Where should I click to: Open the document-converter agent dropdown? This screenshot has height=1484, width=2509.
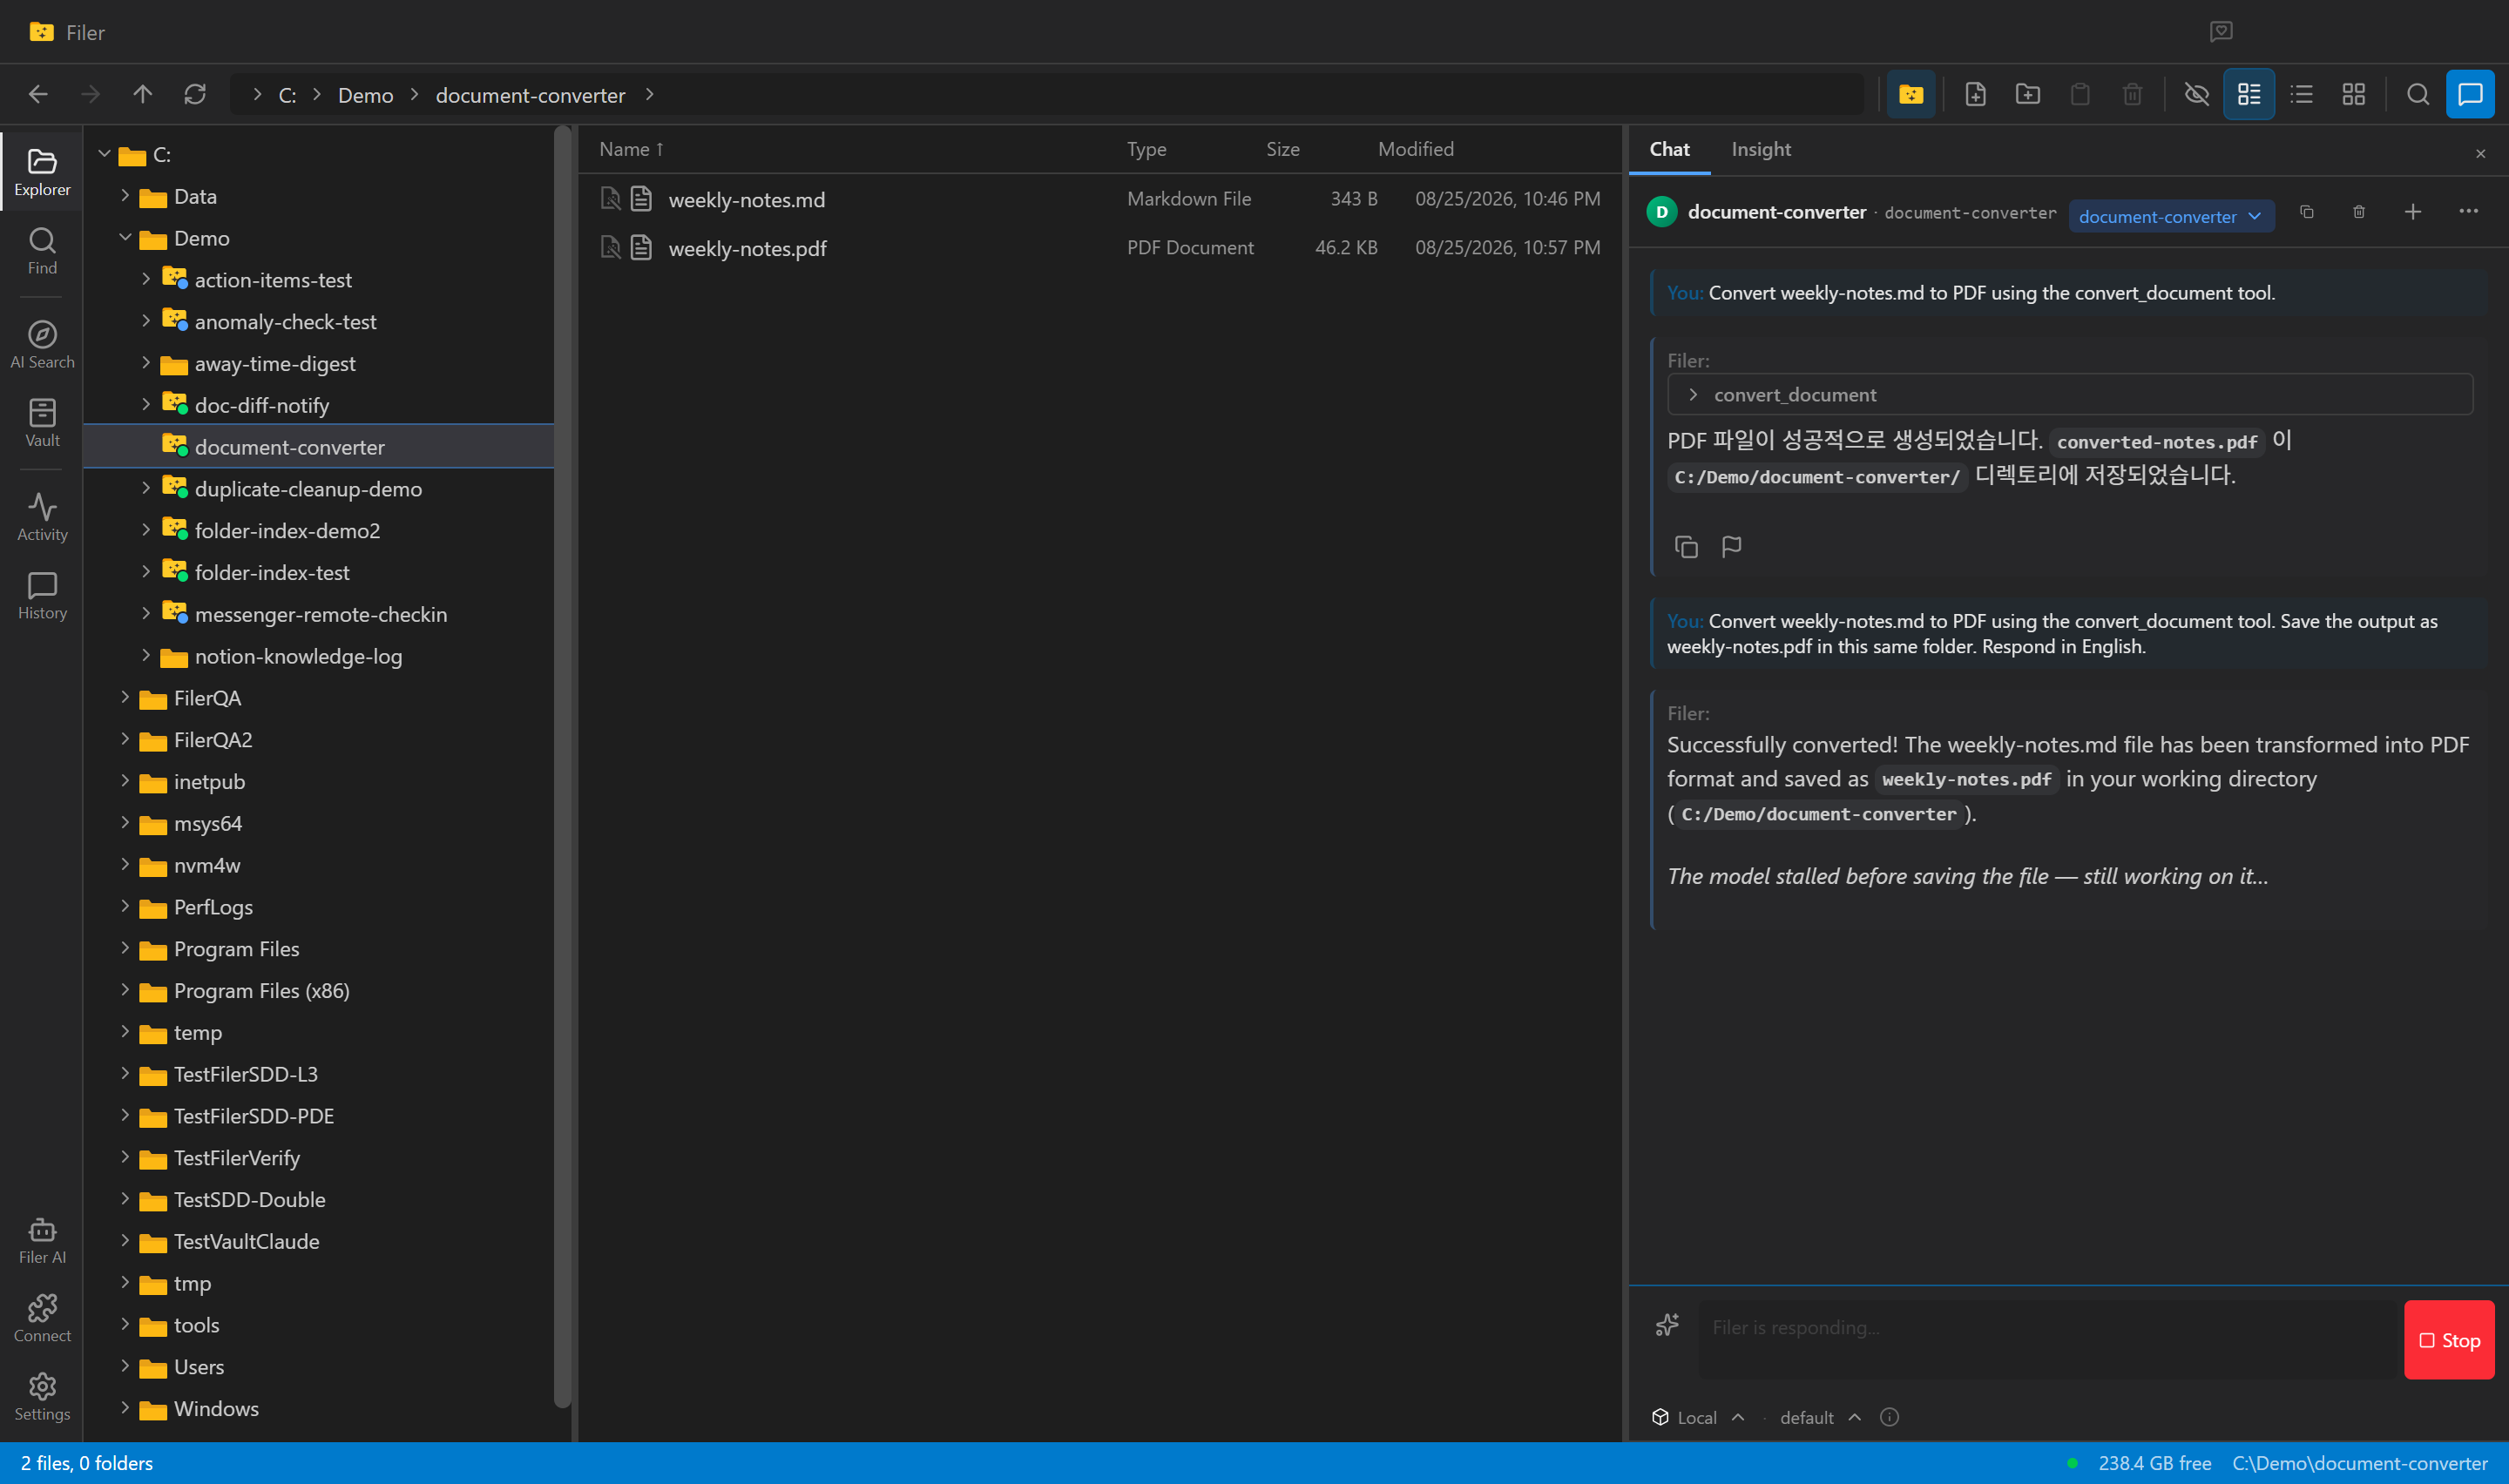pos(2171,216)
